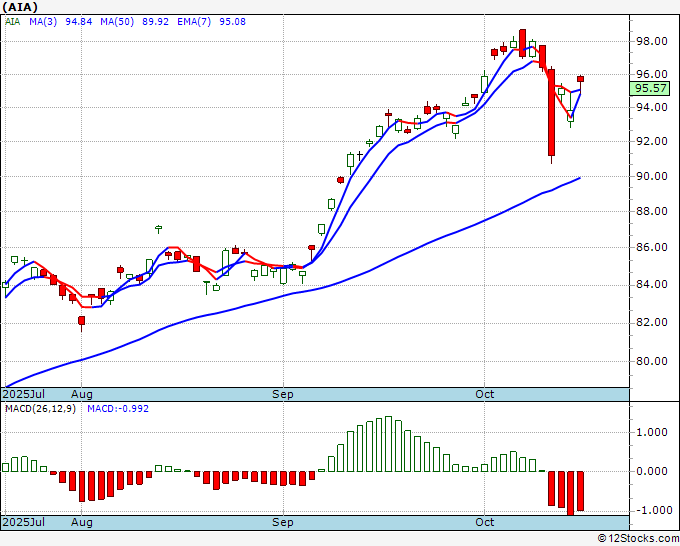Viewport: 680px width, 546px height.
Task: Click Oct on the price chart axis
Action: 484,394
